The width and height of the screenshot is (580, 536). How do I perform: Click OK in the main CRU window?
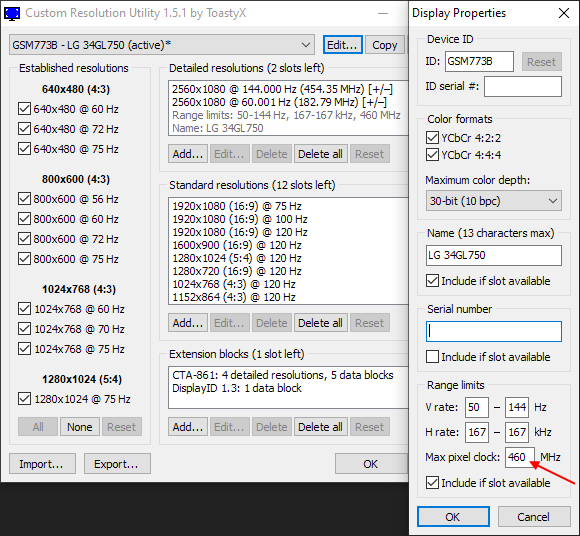pos(371,463)
